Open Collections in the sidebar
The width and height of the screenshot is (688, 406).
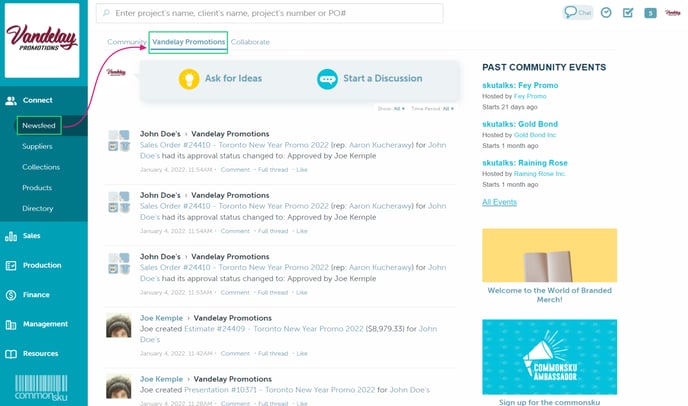(x=41, y=167)
